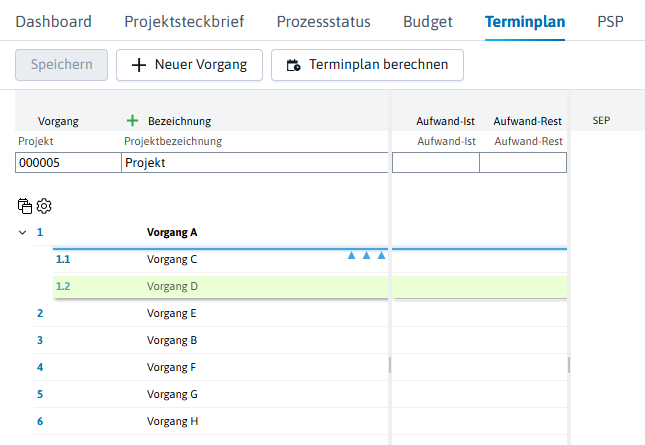
Task: Select the Vorgang B row name
Action: (172, 341)
